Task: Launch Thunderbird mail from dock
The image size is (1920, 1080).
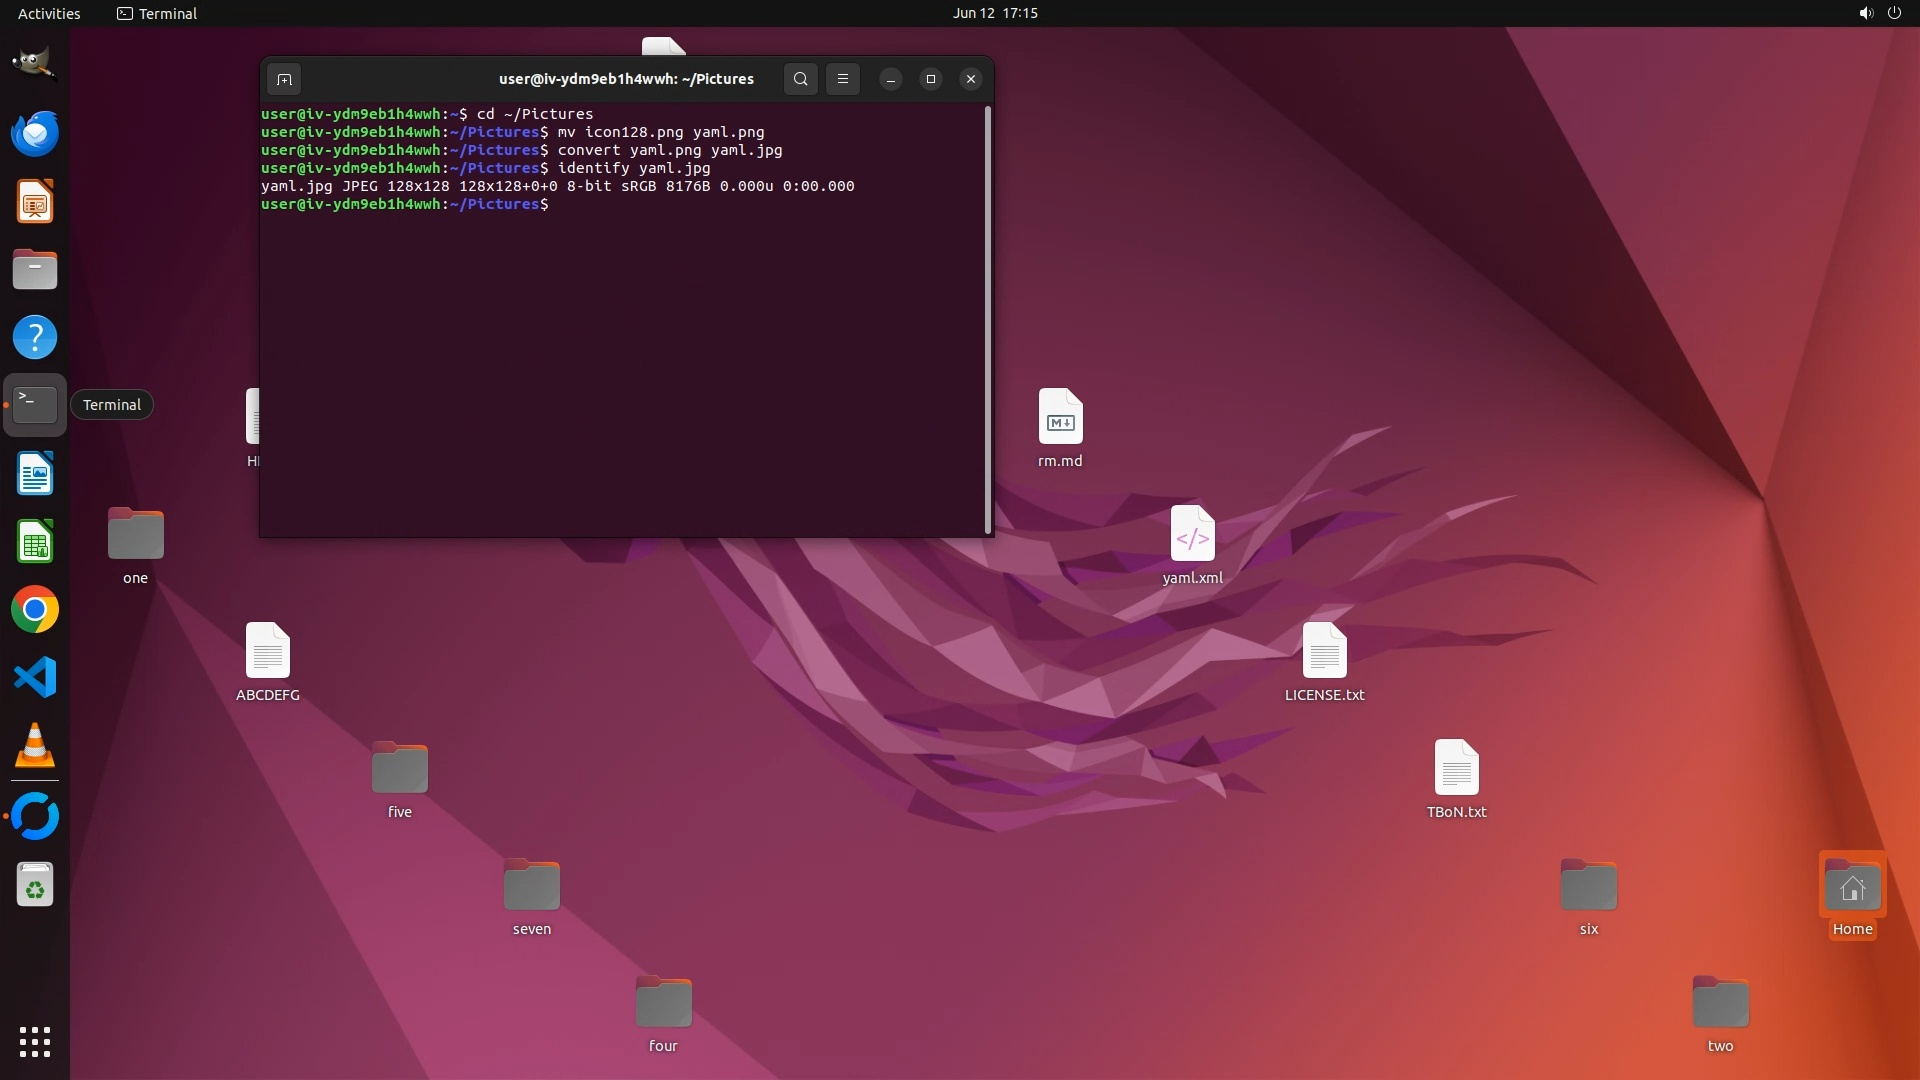Action: 34,133
